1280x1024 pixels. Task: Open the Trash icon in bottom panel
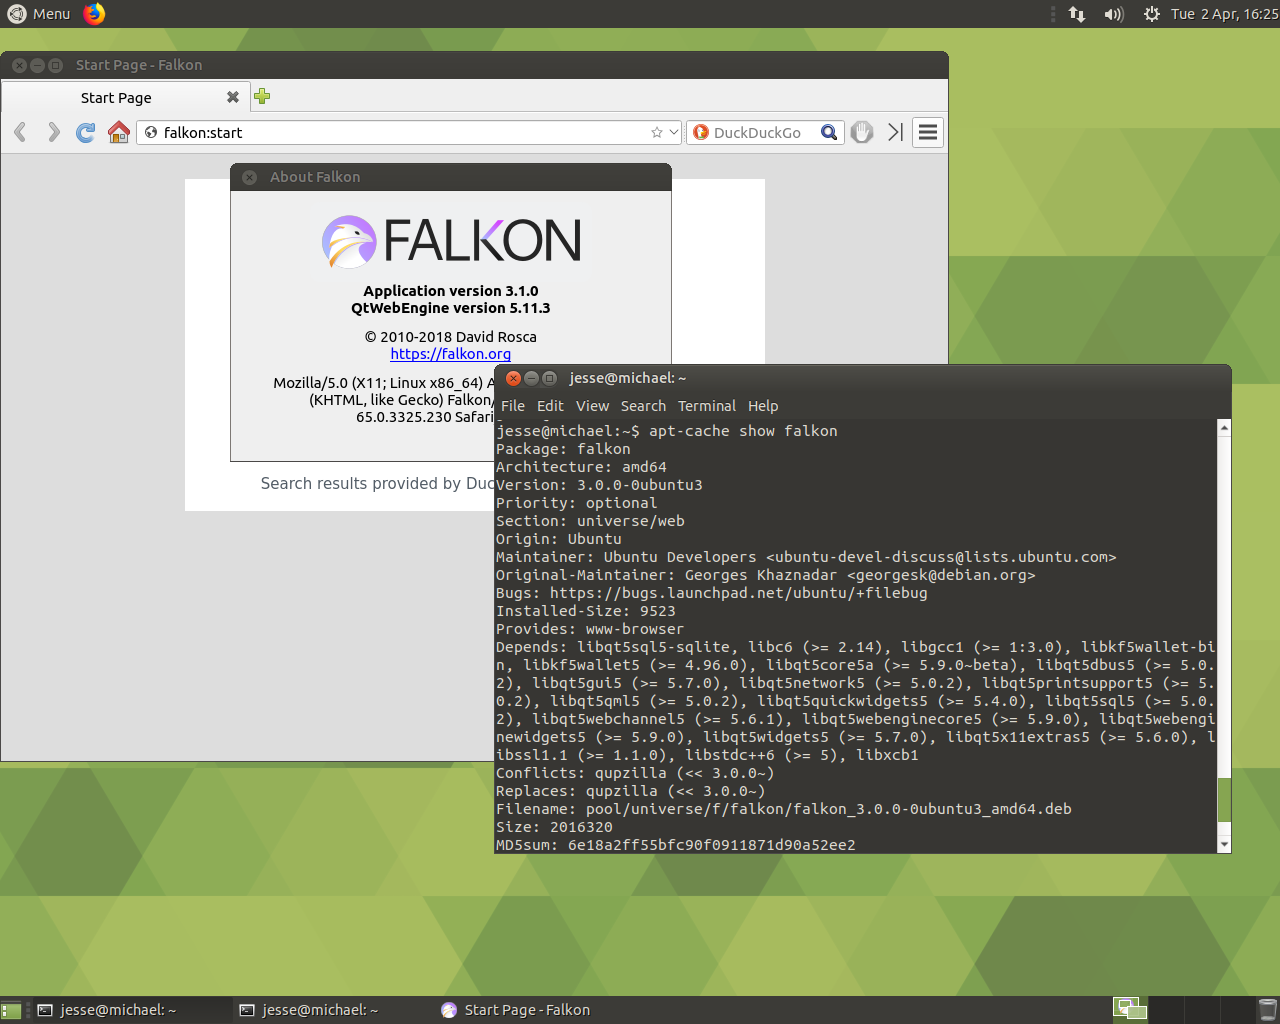coord(1267,1010)
